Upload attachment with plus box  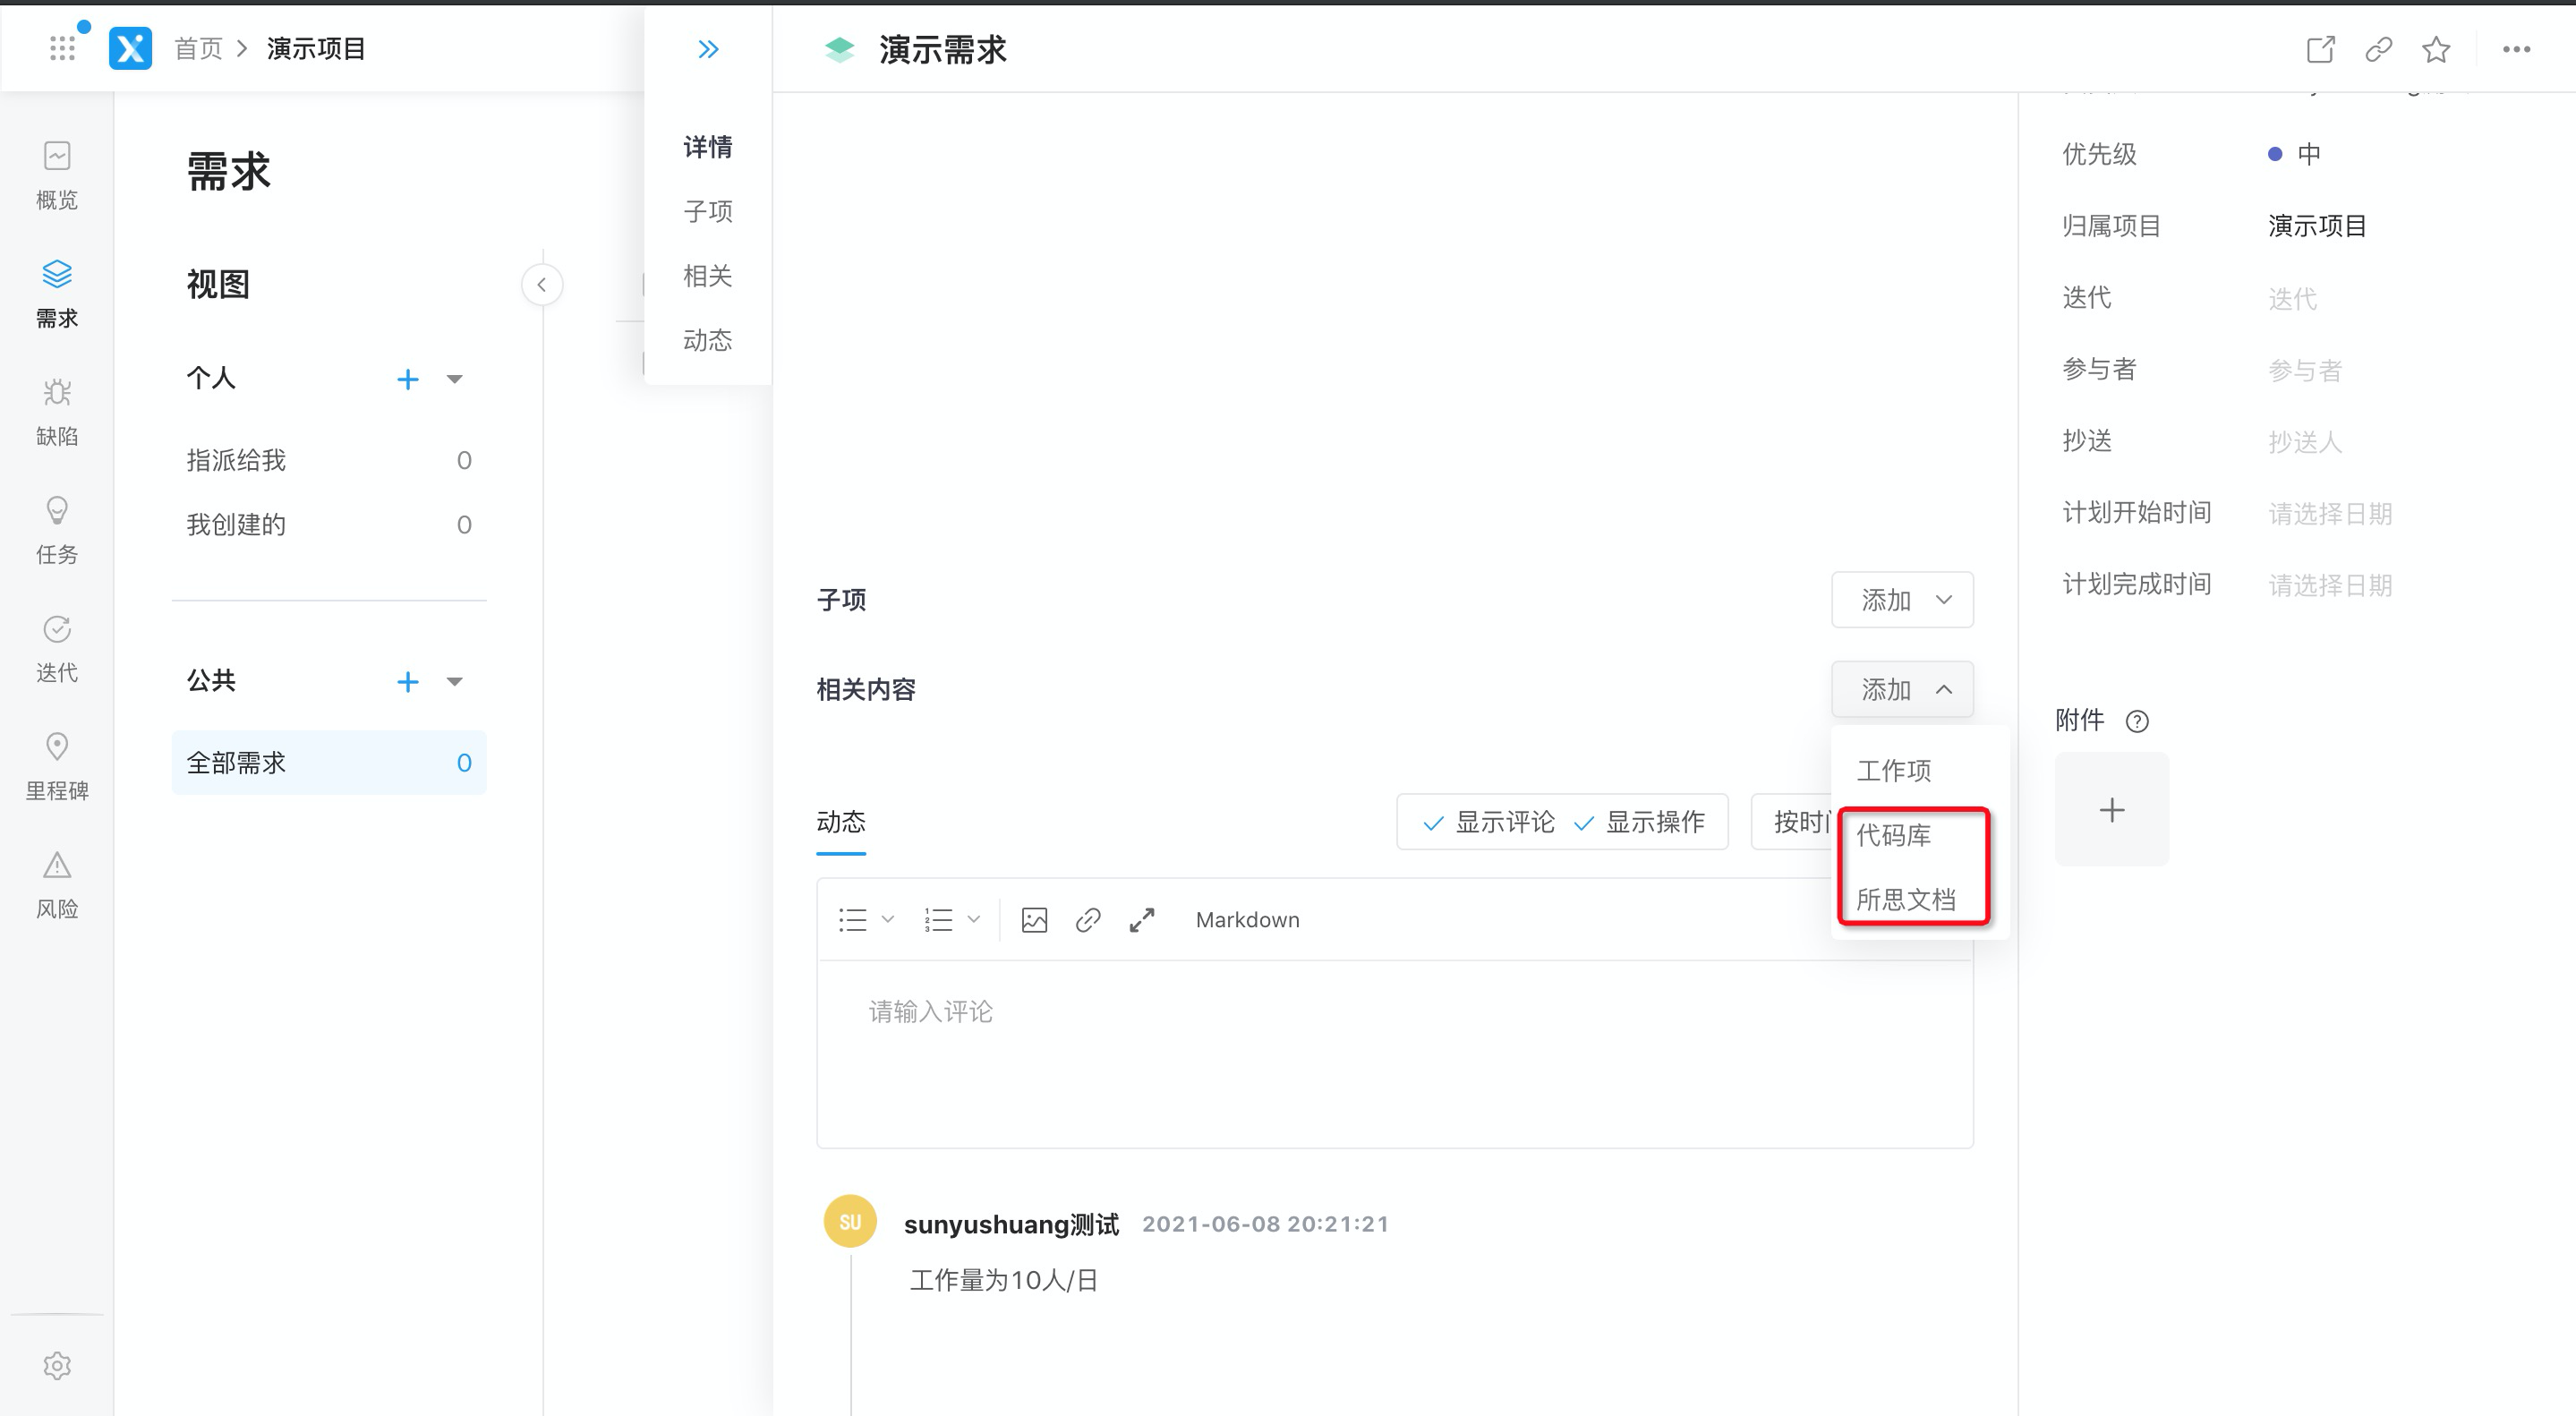click(2111, 809)
